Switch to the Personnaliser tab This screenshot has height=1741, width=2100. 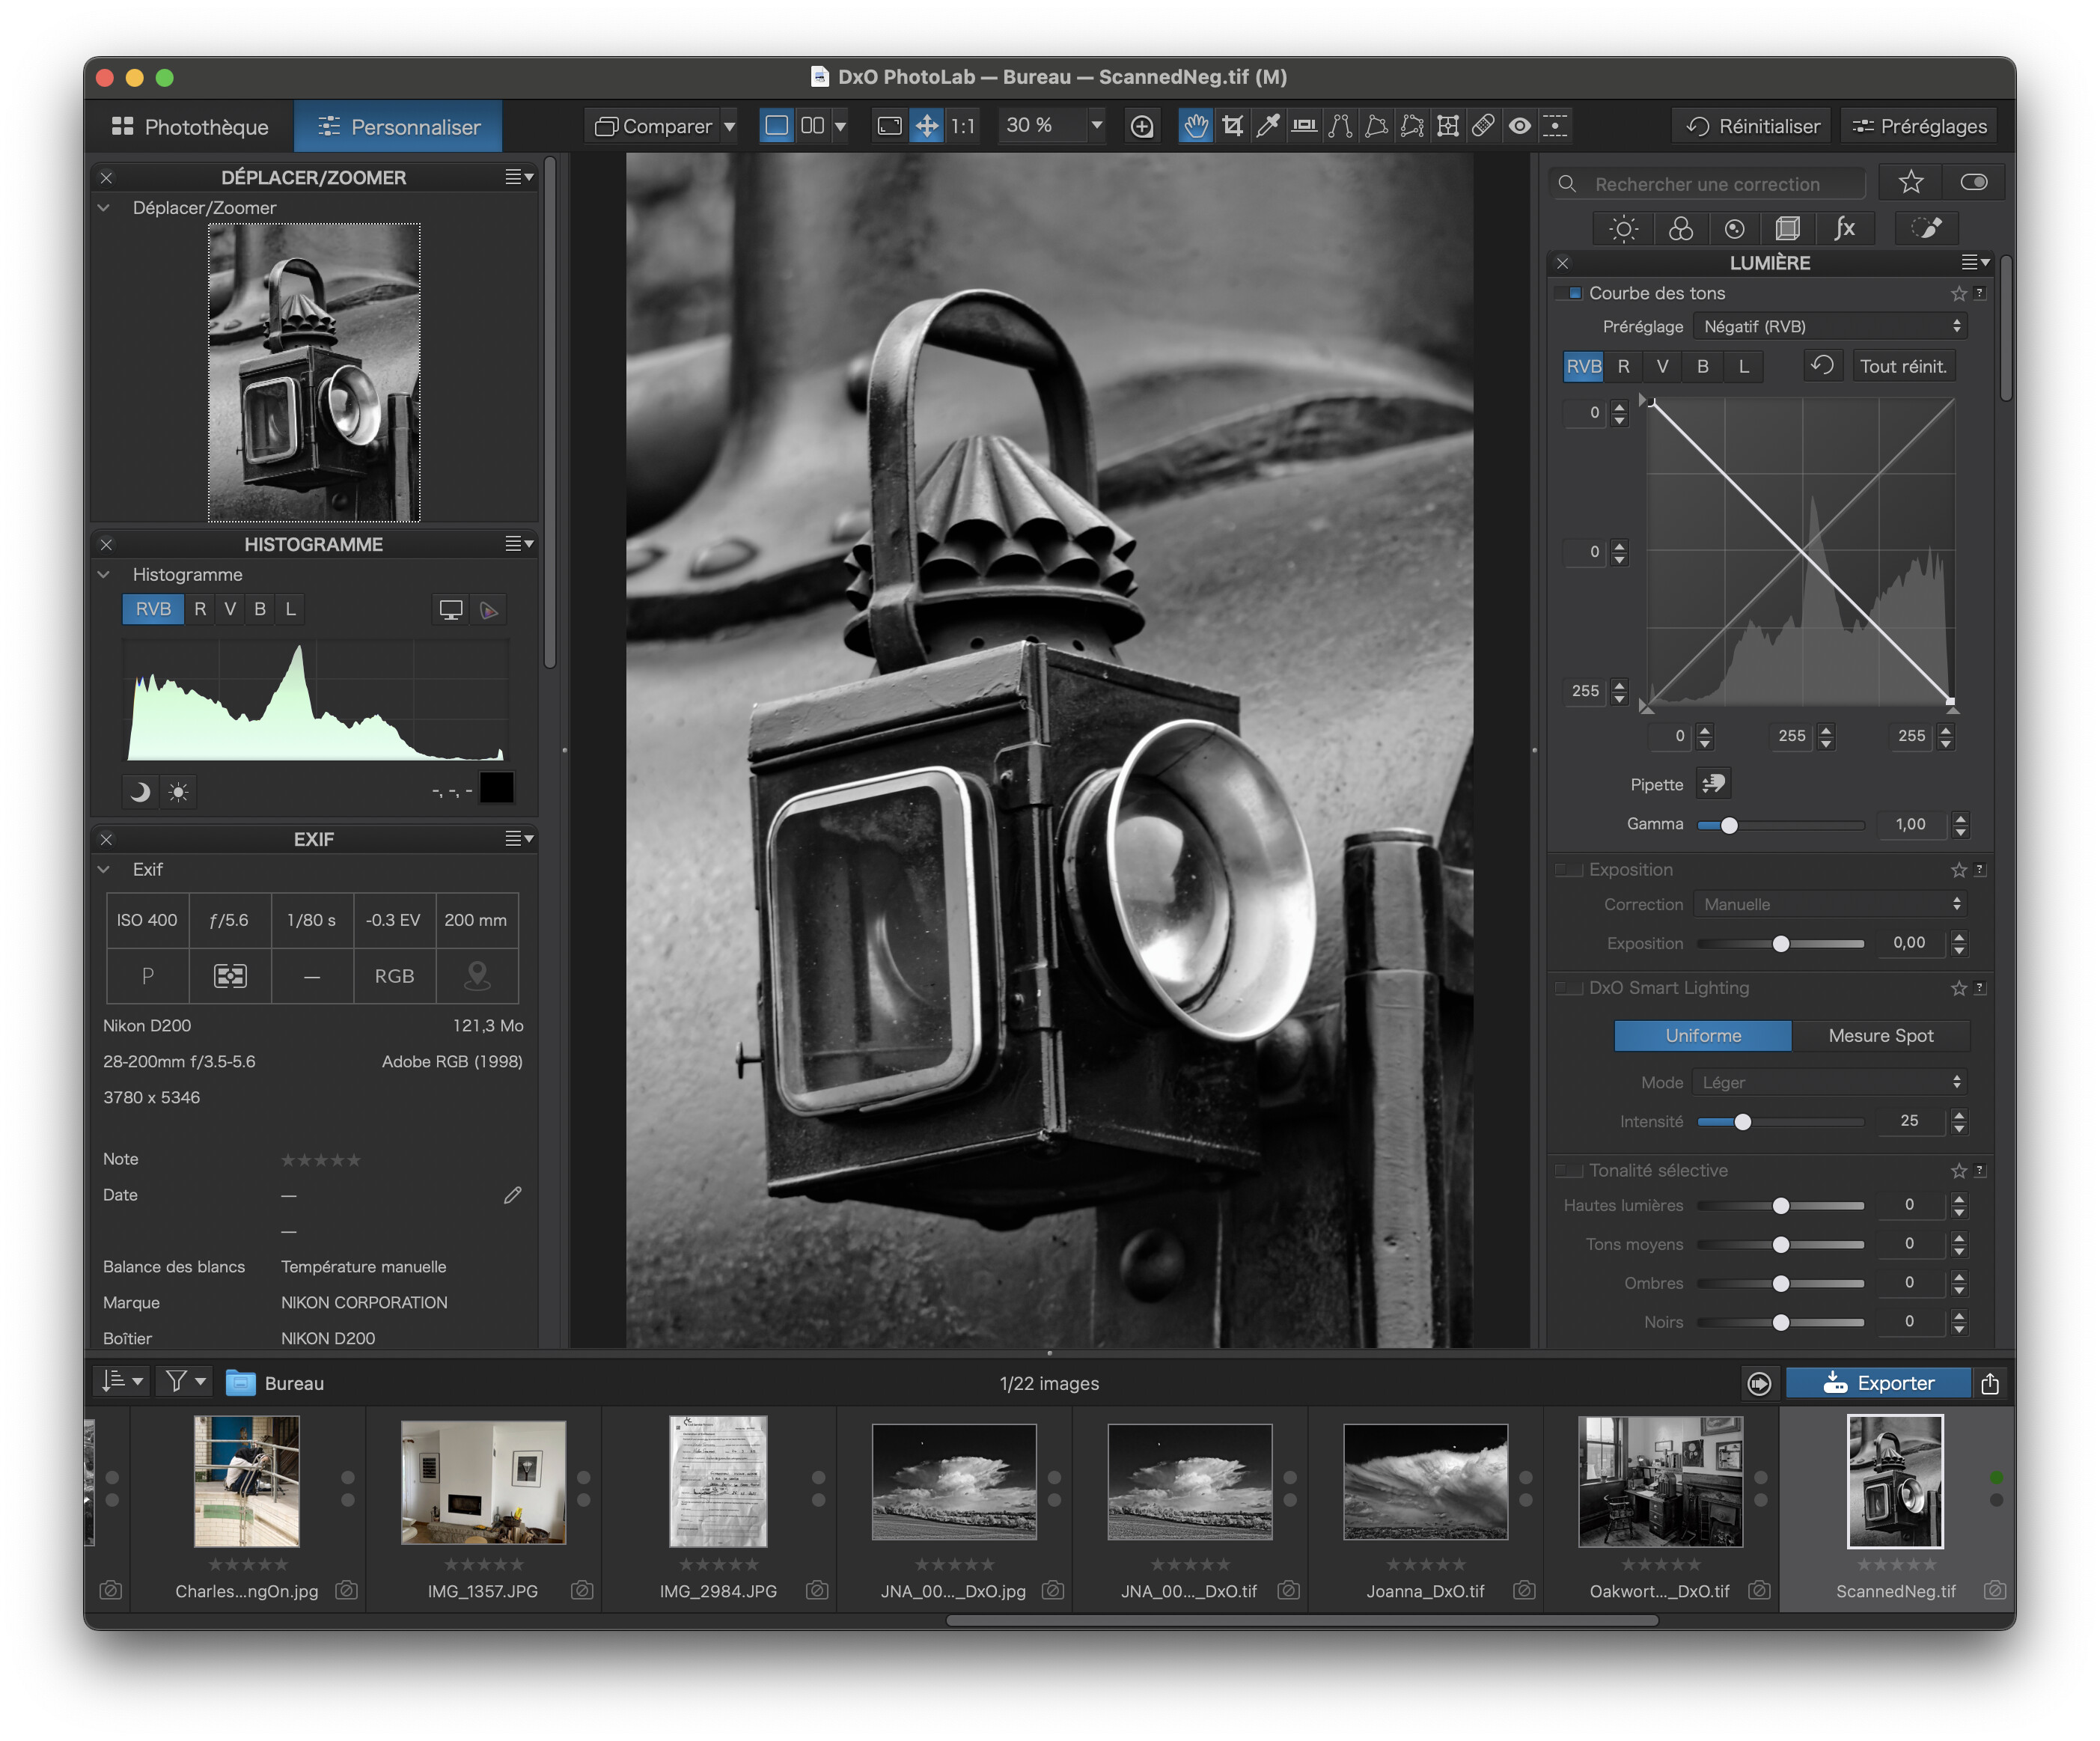397,126
